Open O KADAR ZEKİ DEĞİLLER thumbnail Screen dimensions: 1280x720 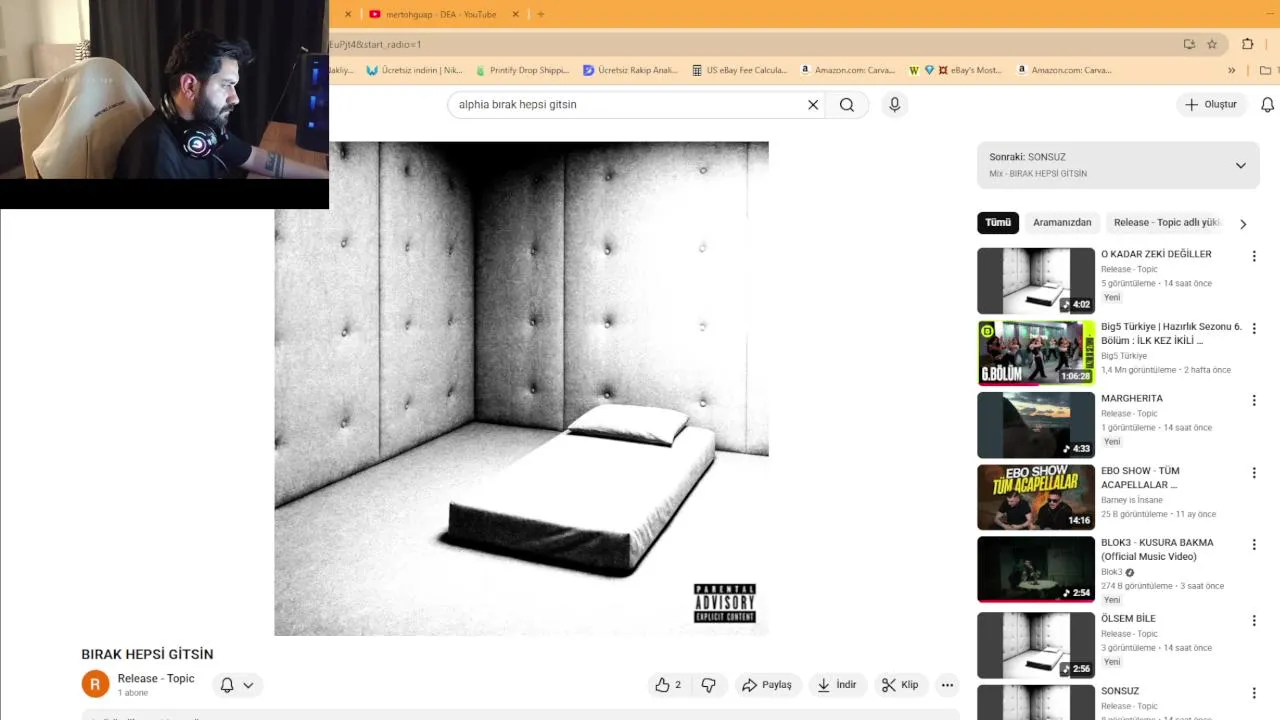point(1036,281)
